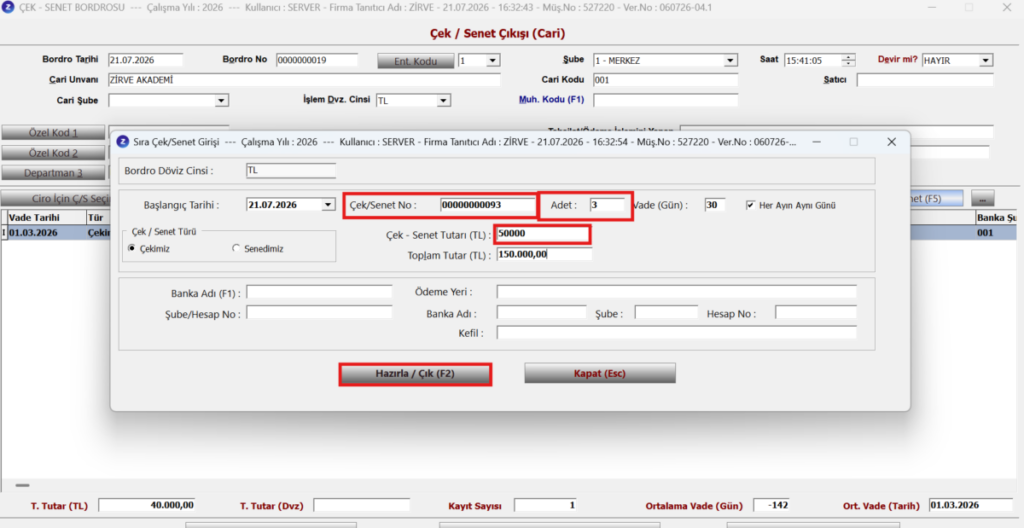Minimize the Sıra Çek/Senet Girişi dialog

point(816,142)
